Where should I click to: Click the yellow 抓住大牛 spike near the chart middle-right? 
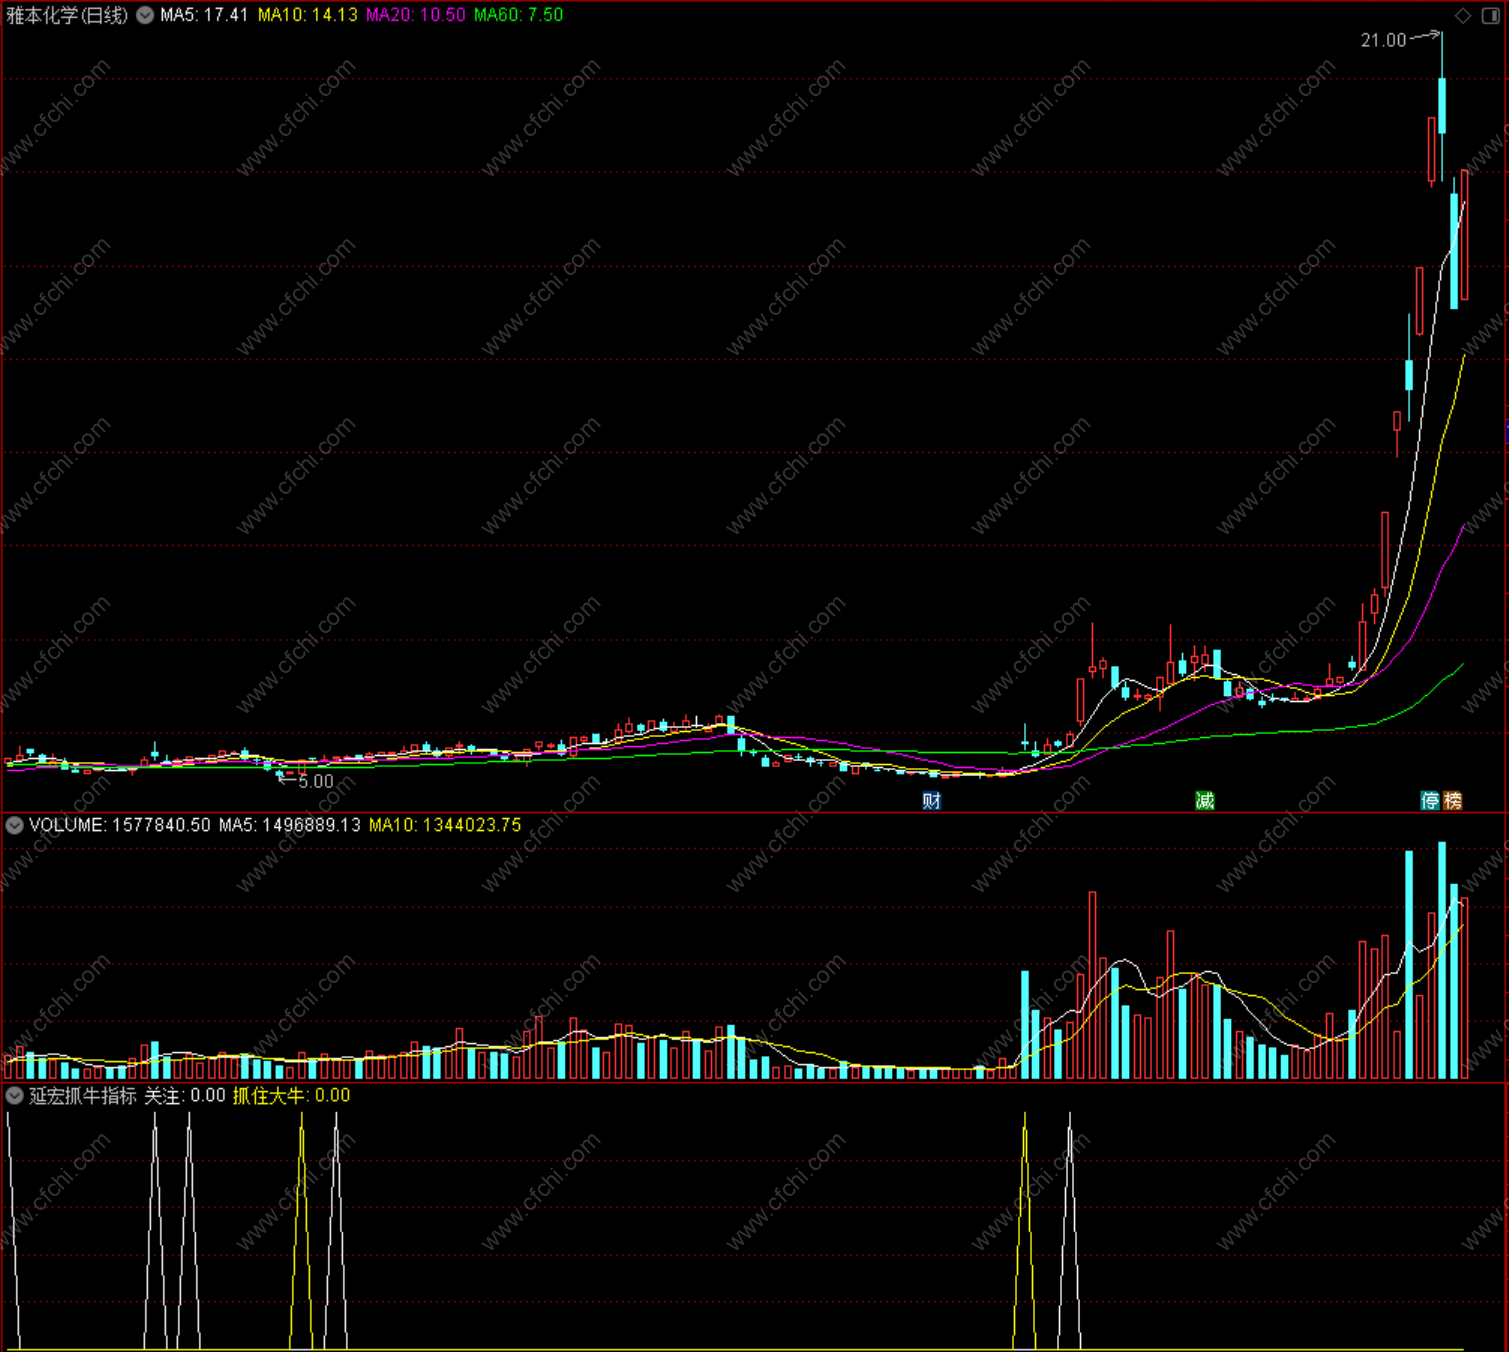coord(1024,1230)
